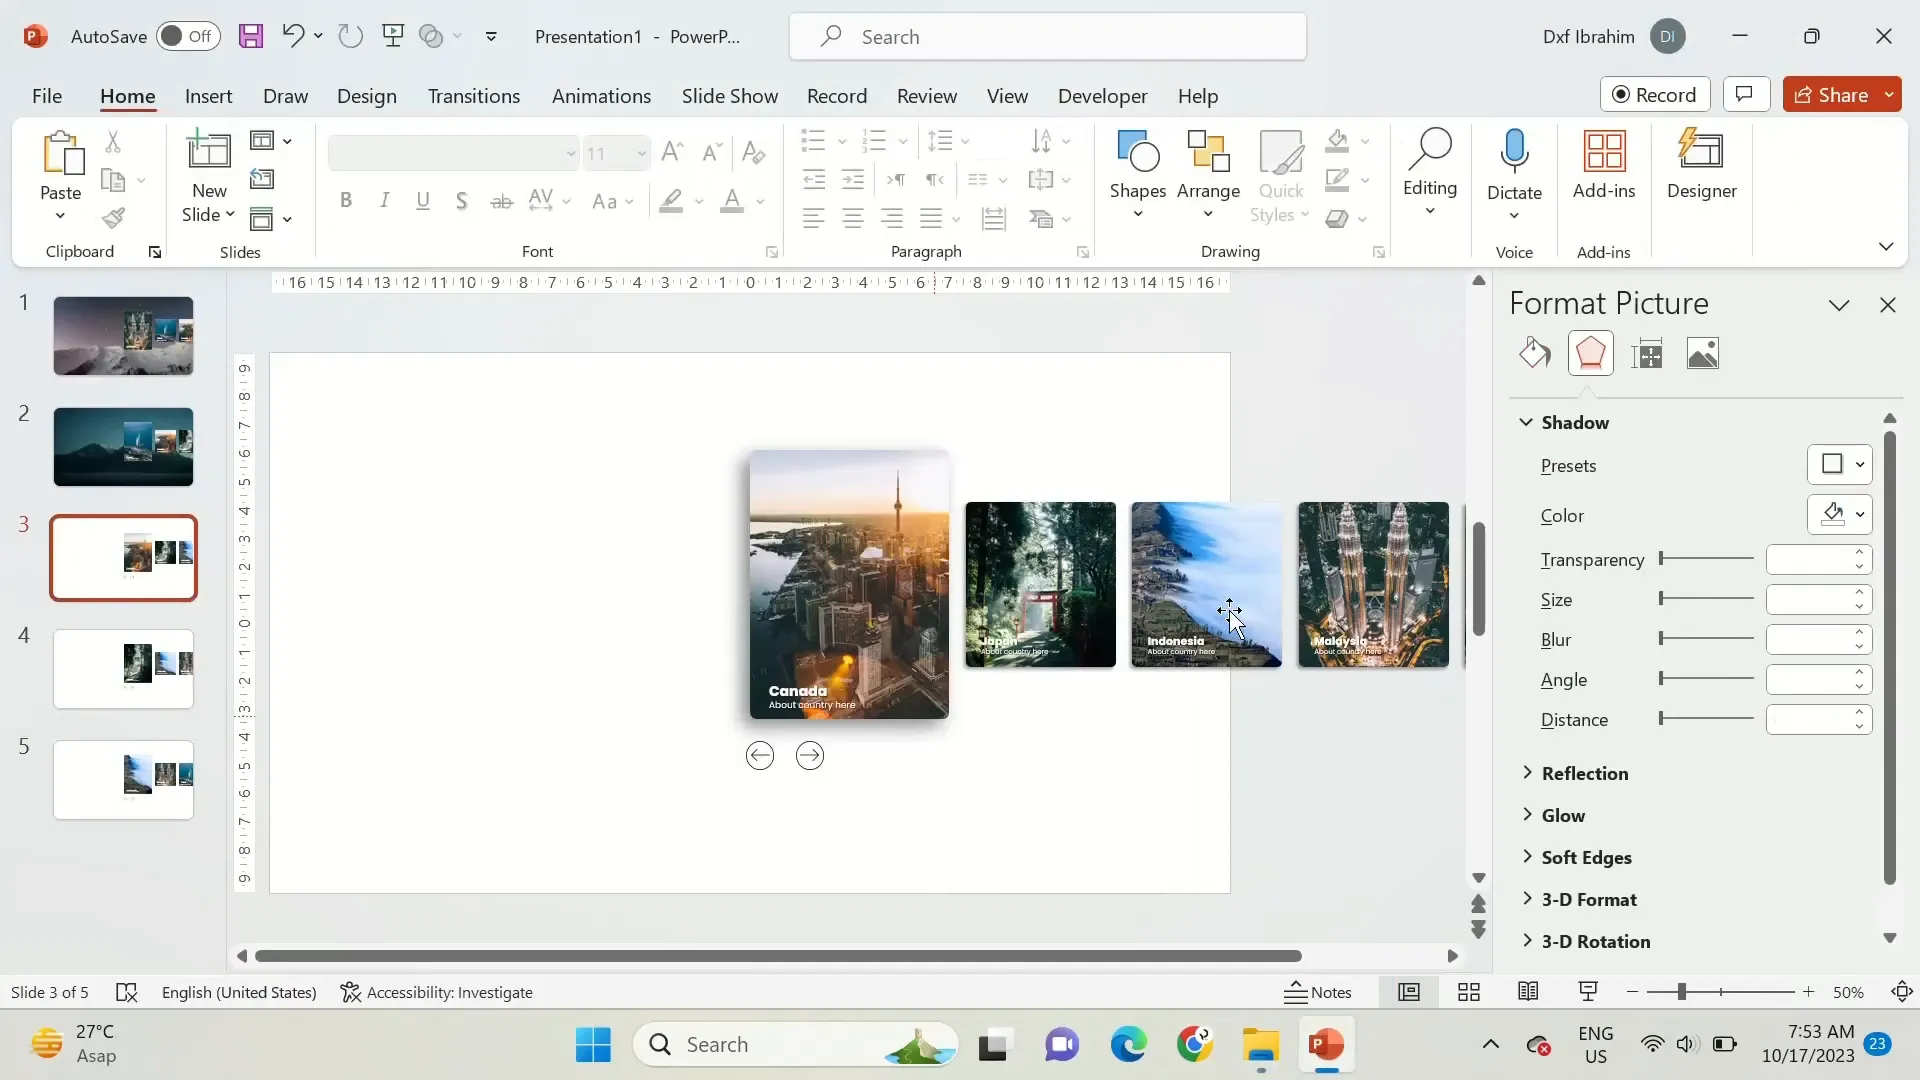Toggle Normal view button
The height and width of the screenshot is (1080, 1920).
coord(1408,992)
